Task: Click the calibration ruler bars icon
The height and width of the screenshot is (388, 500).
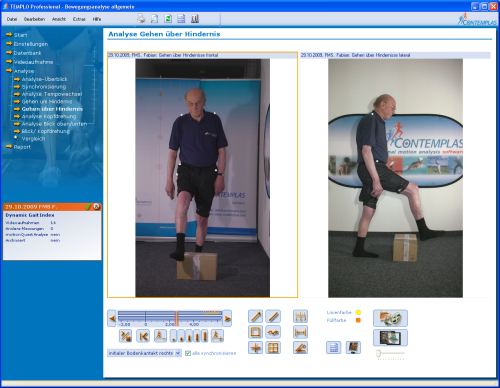Action: 300,316
